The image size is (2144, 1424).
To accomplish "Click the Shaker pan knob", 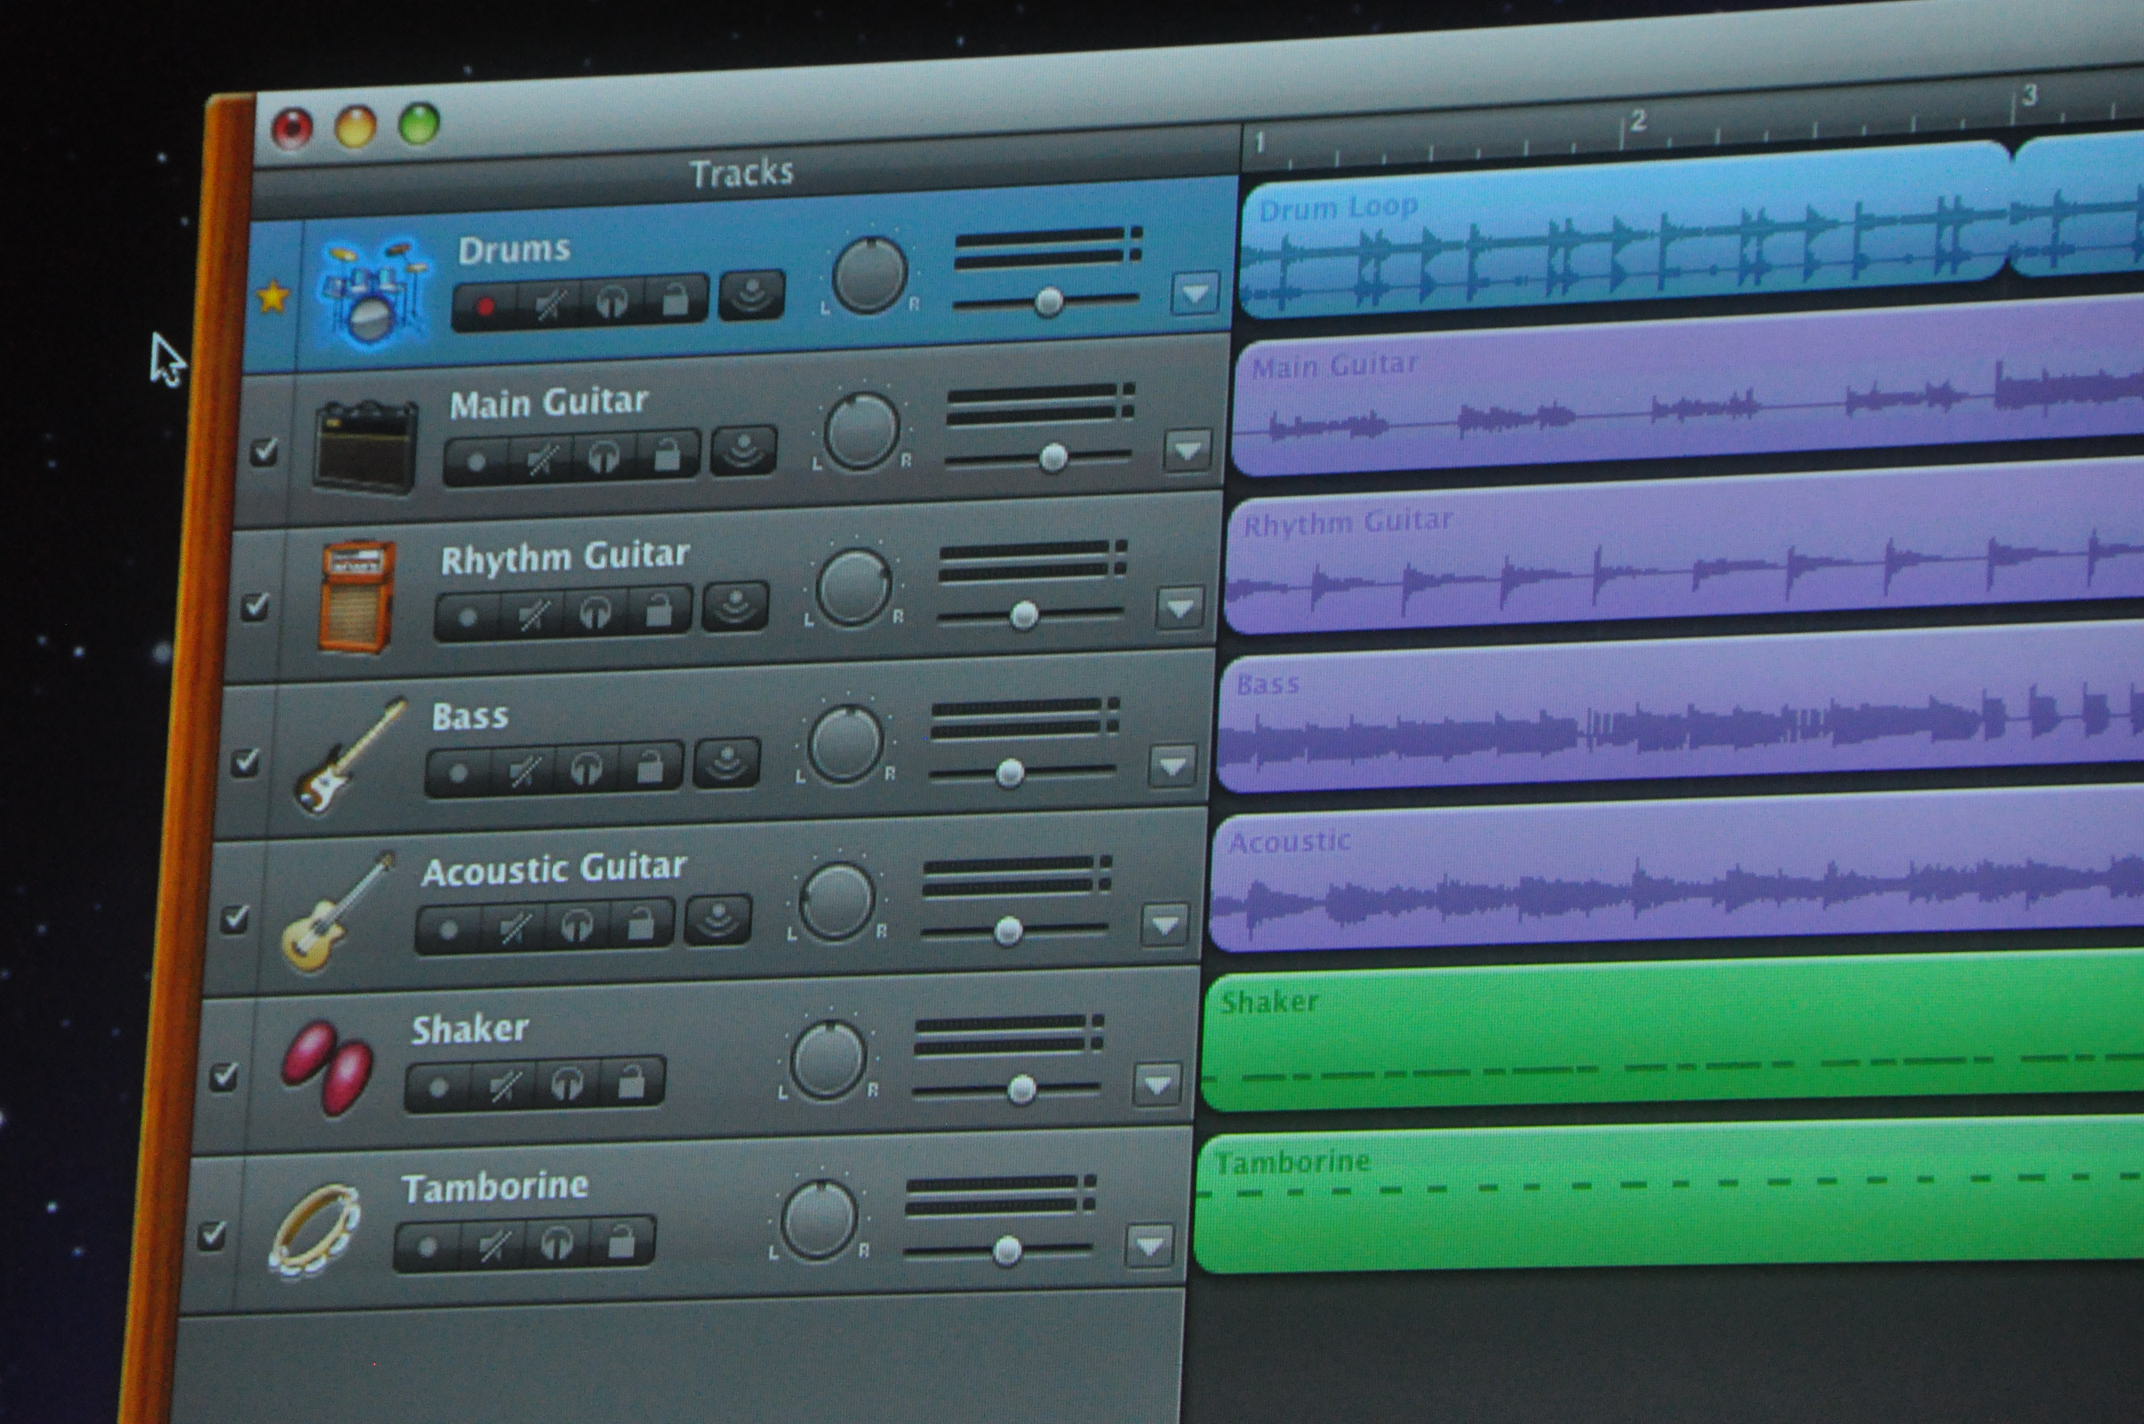I will (828, 1059).
